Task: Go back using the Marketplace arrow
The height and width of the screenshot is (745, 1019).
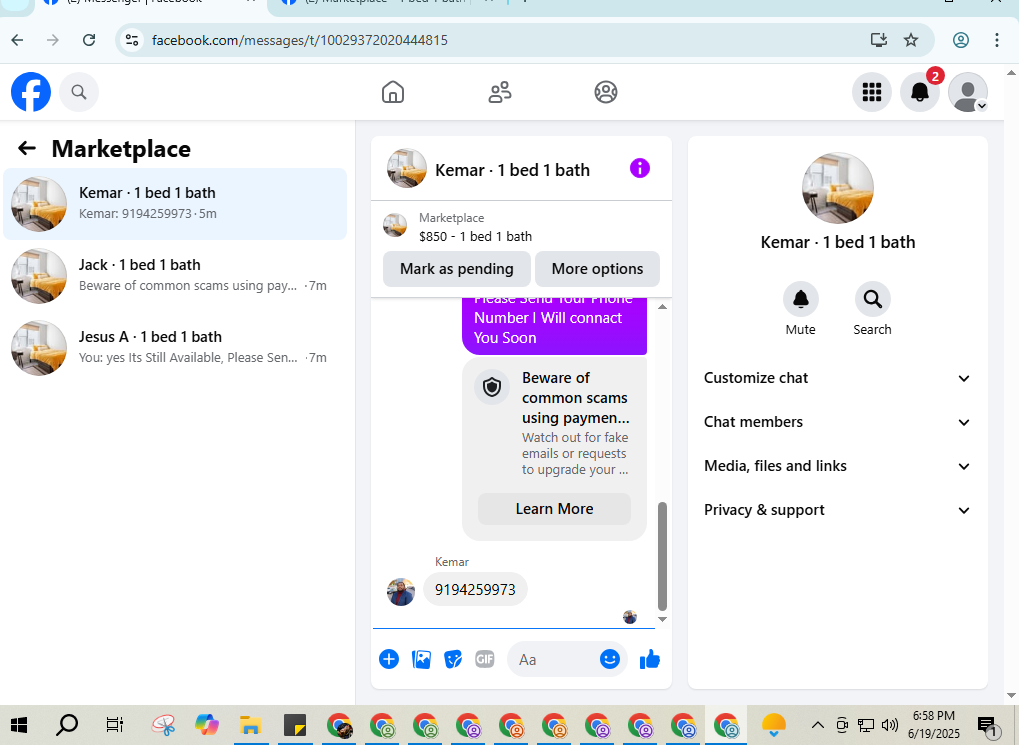Action: (x=27, y=148)
